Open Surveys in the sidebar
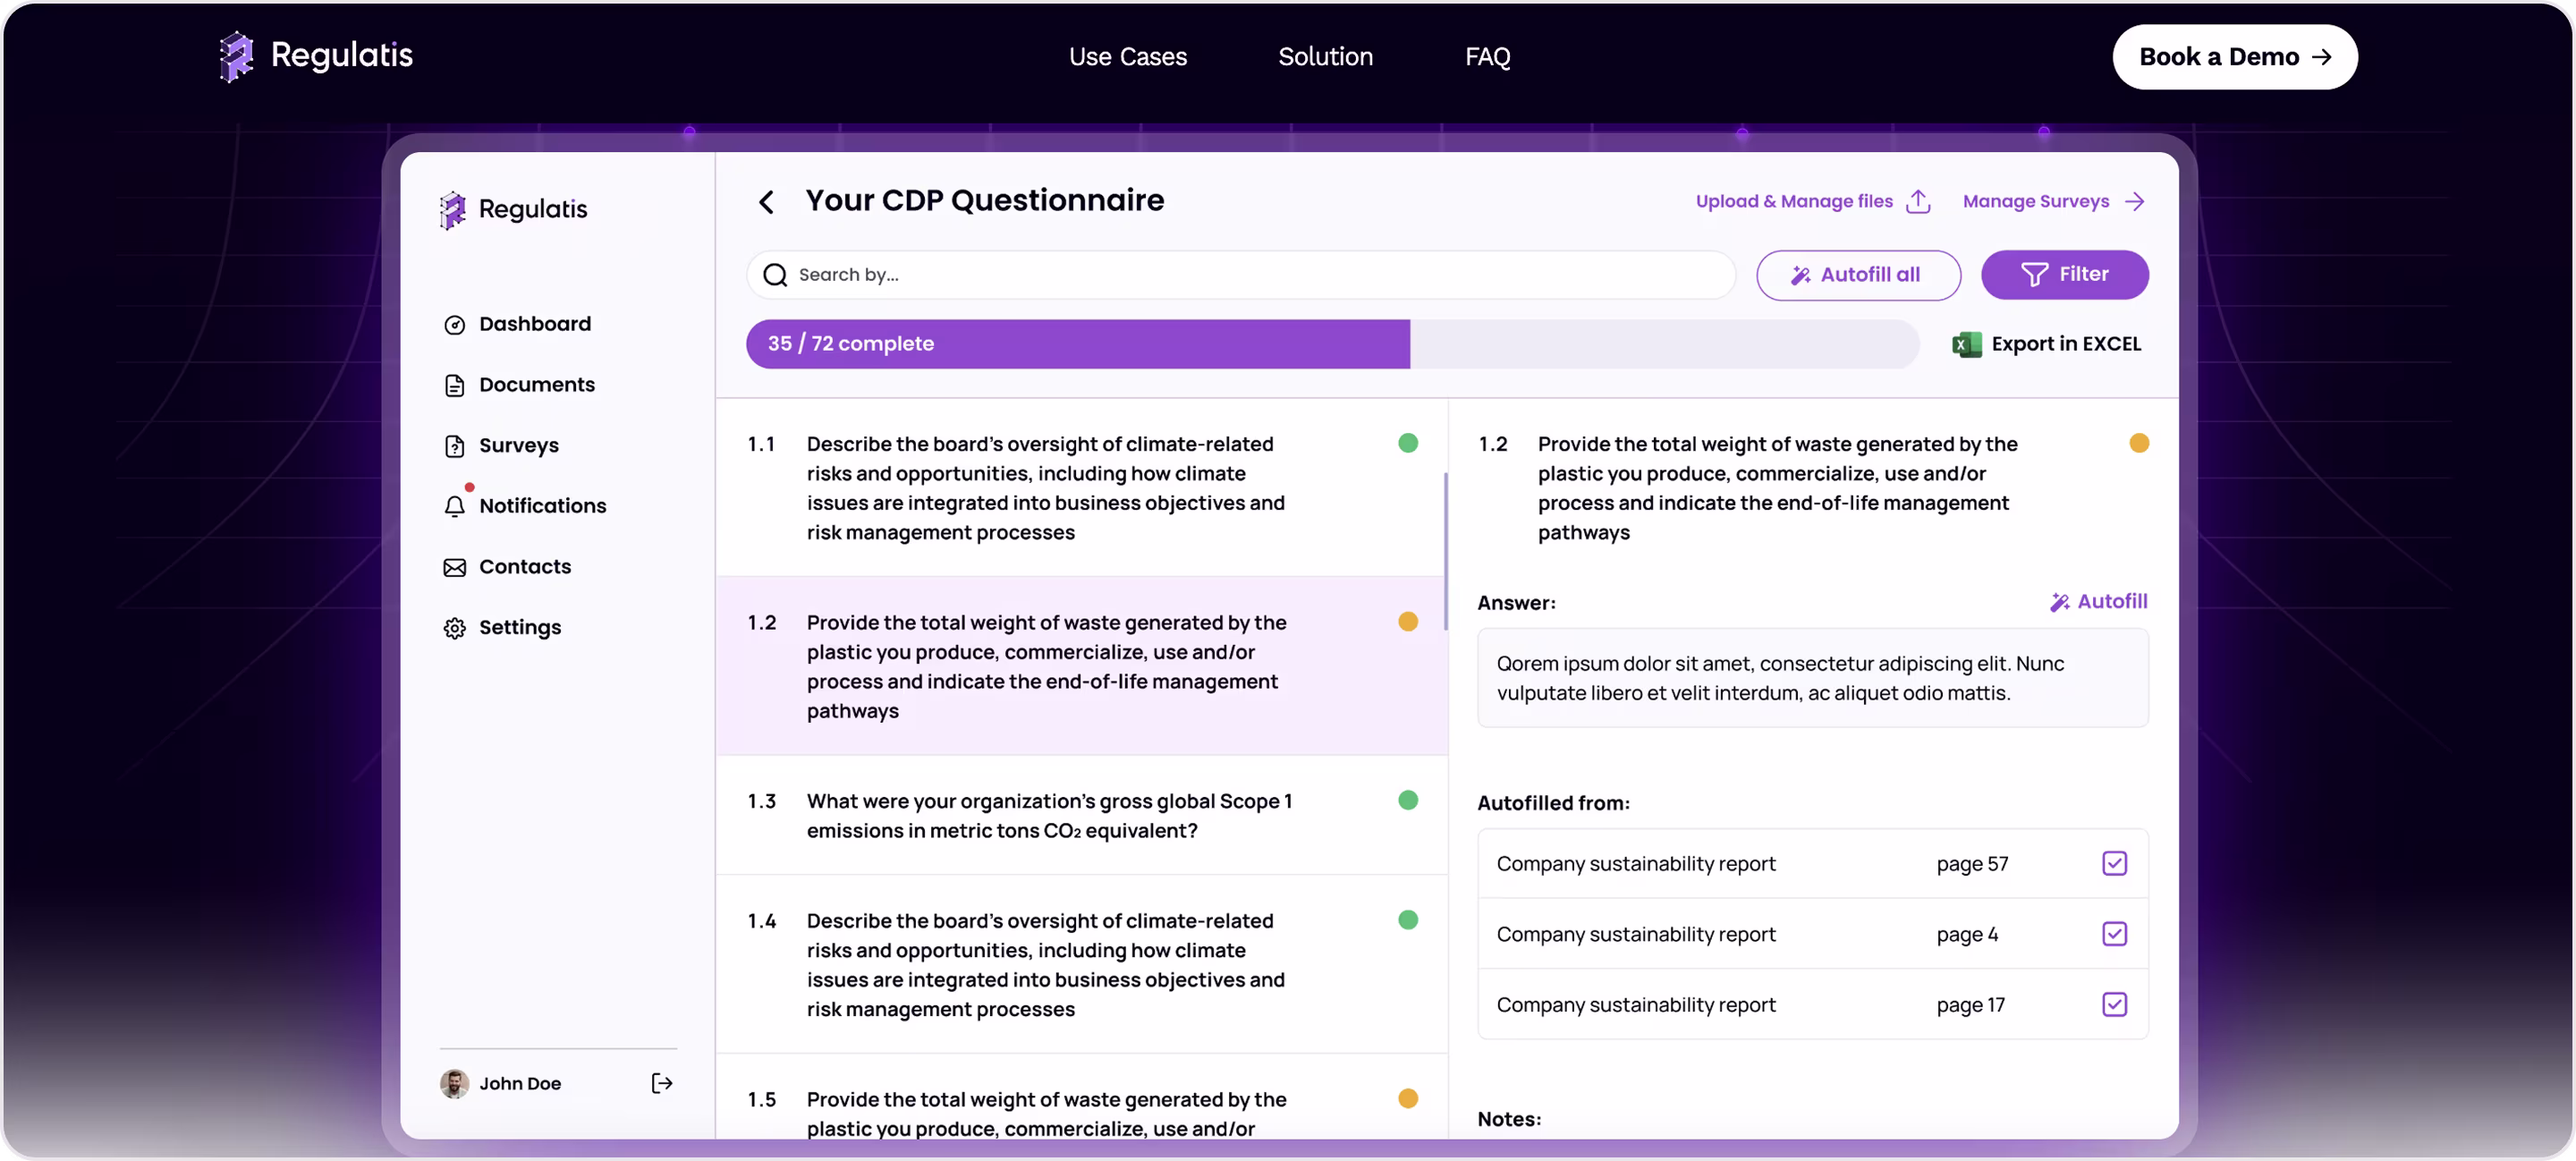Image resolution: width=2576 pixels, height=1161 pixels. (x=501, y=446)
